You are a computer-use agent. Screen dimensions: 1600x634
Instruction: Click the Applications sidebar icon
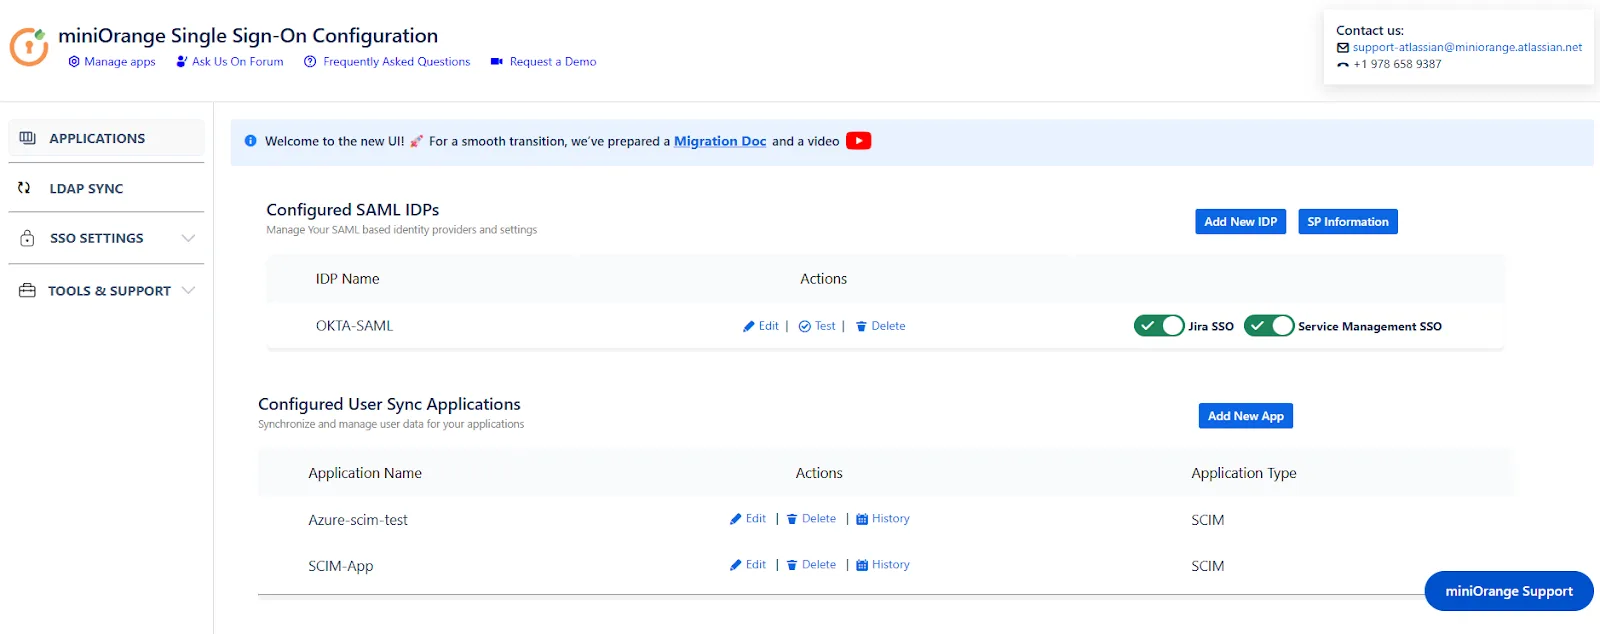coord(28,138)
